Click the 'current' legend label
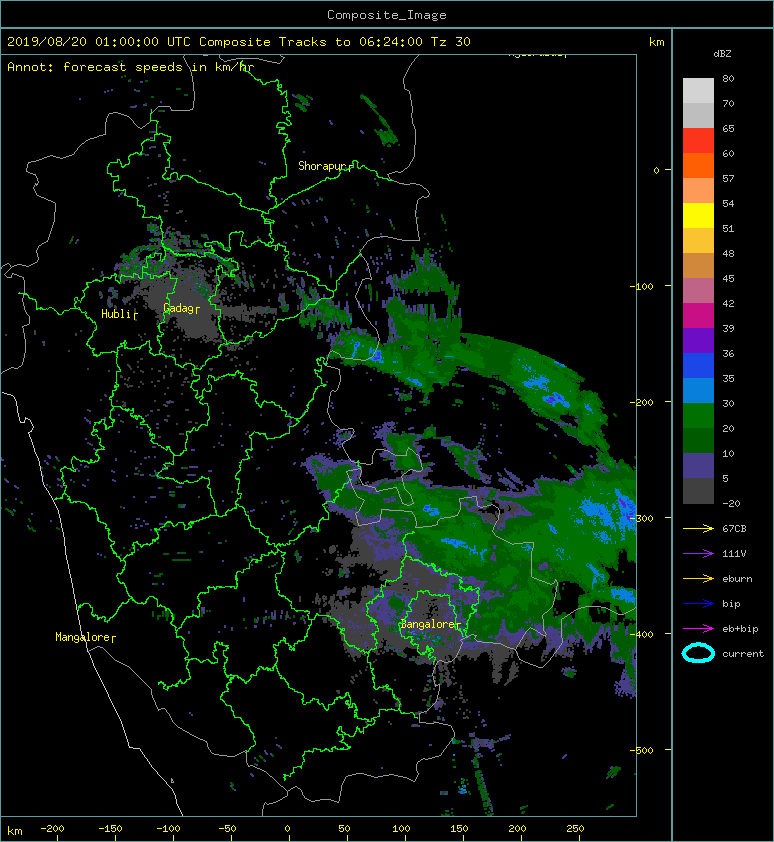The height and width of the screenshot is (842, 774). 743,654
